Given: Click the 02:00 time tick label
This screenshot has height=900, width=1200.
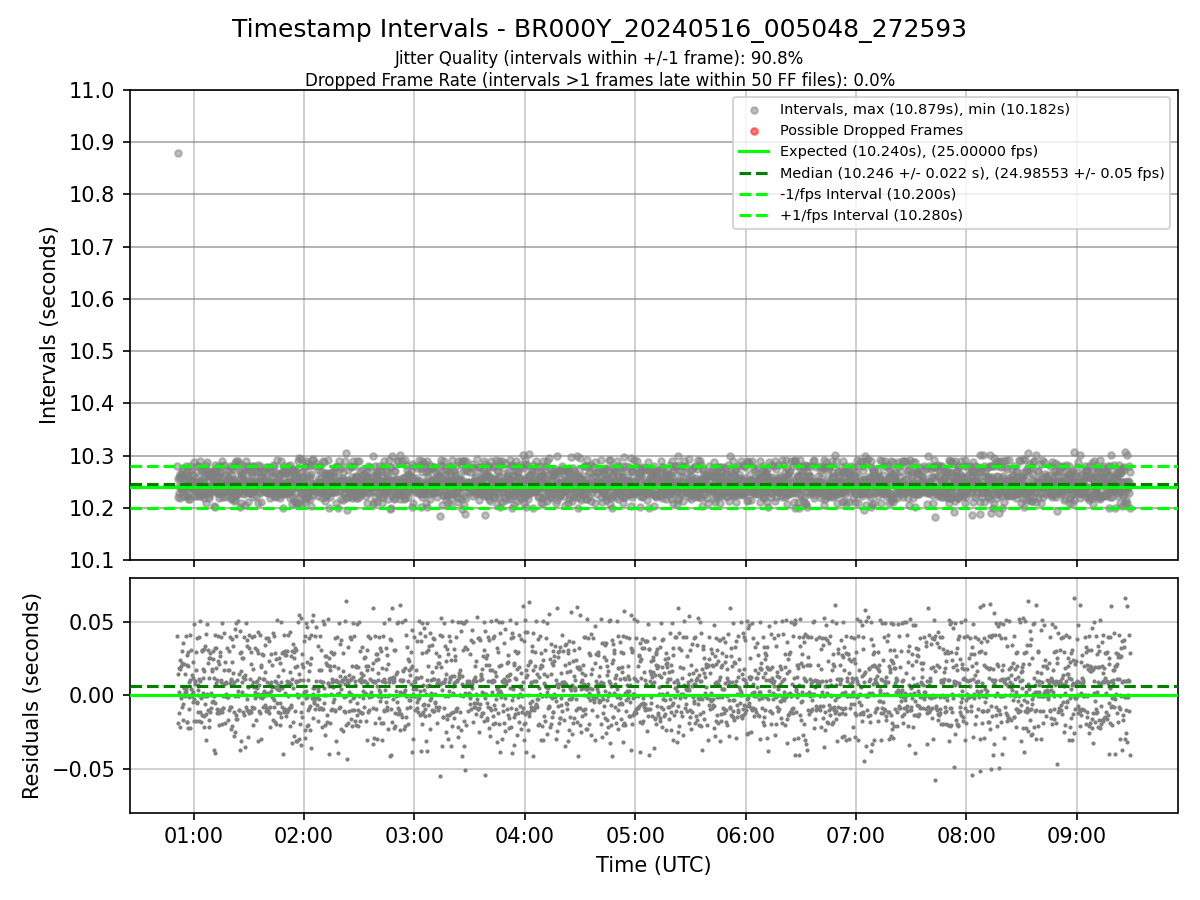Looking at the screenshot, I should [x=304, y=834].
